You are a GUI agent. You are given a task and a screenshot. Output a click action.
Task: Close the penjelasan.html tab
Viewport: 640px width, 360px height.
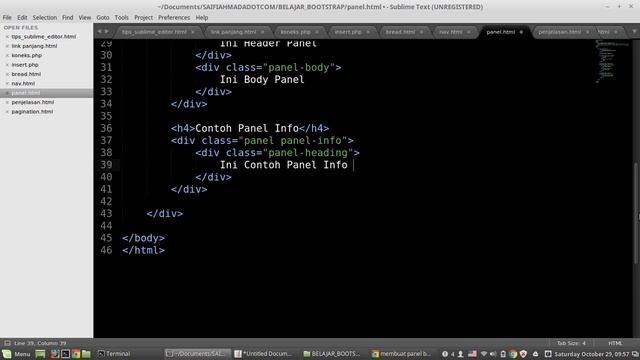tap(588, 32)
